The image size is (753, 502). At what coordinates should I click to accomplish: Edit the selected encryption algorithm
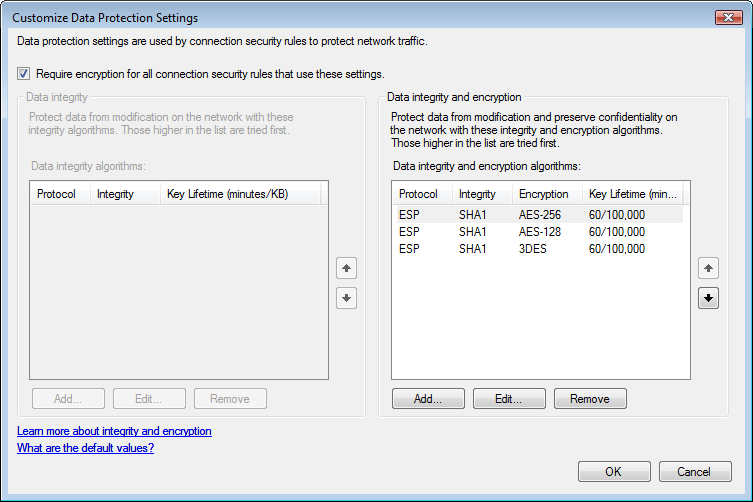(509, 399)
